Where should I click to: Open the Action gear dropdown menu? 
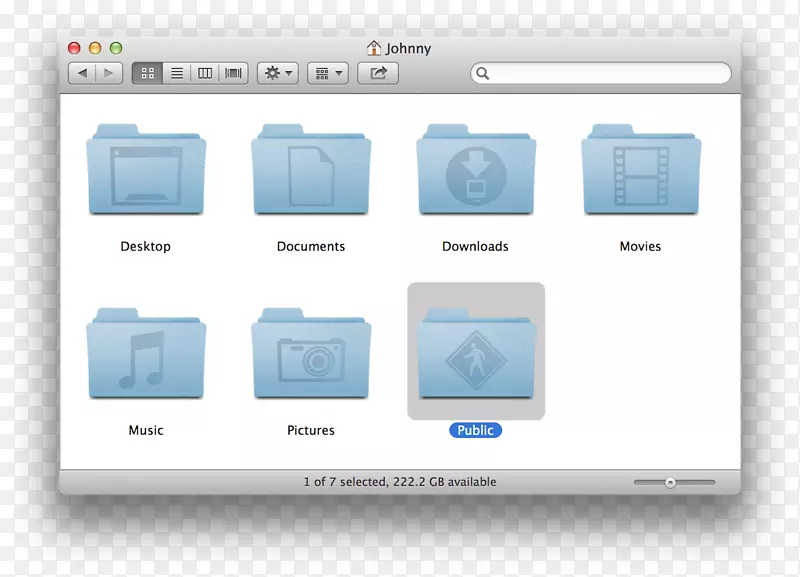pyautogui.click(x=278, y=73)
